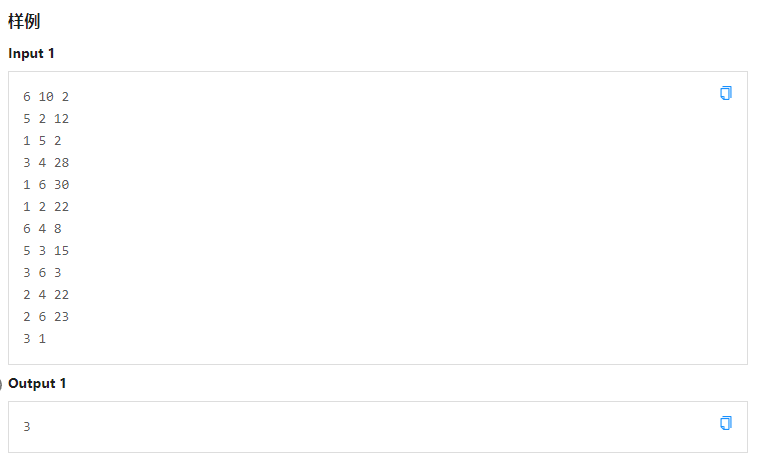Image resolution: width=758 pixels, height=457 pixels.
Task: Copy the Input 1 sample data
Action: (x=726, y=93)
